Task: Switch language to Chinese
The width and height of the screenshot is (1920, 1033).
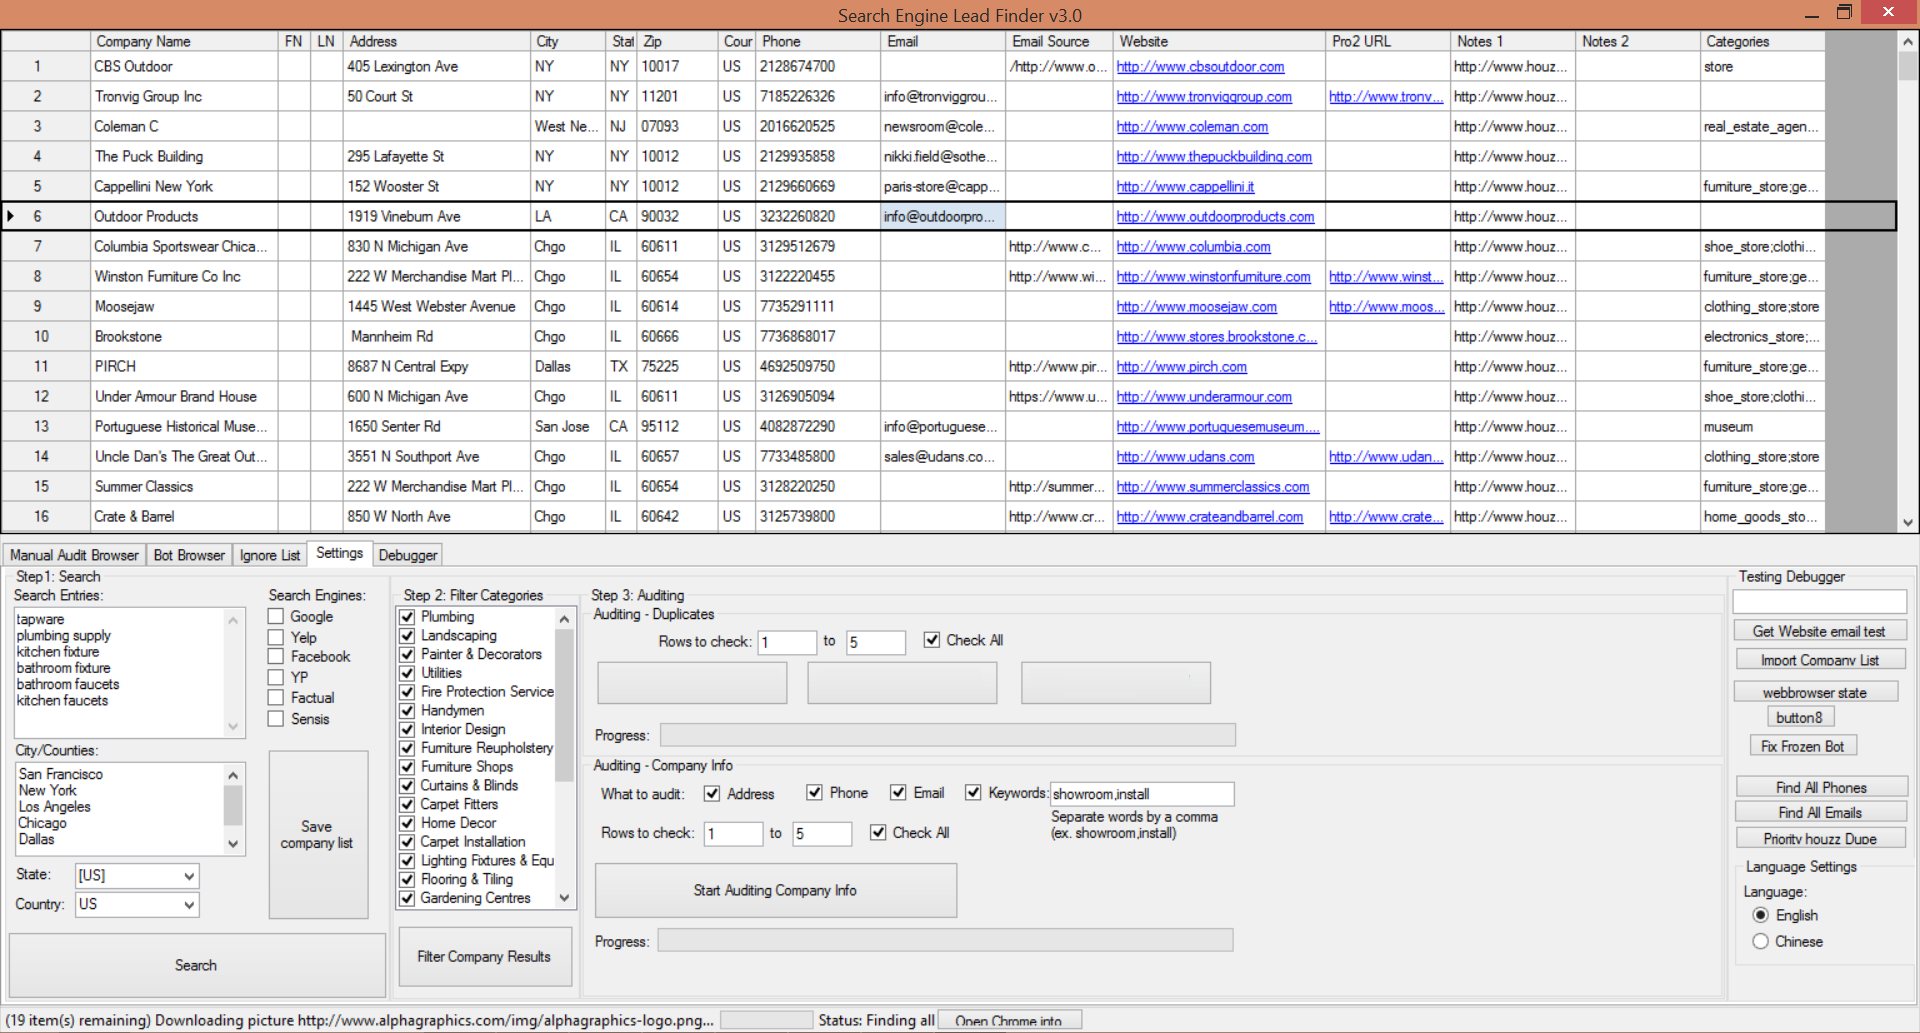Action: [x=1761, y=941]
